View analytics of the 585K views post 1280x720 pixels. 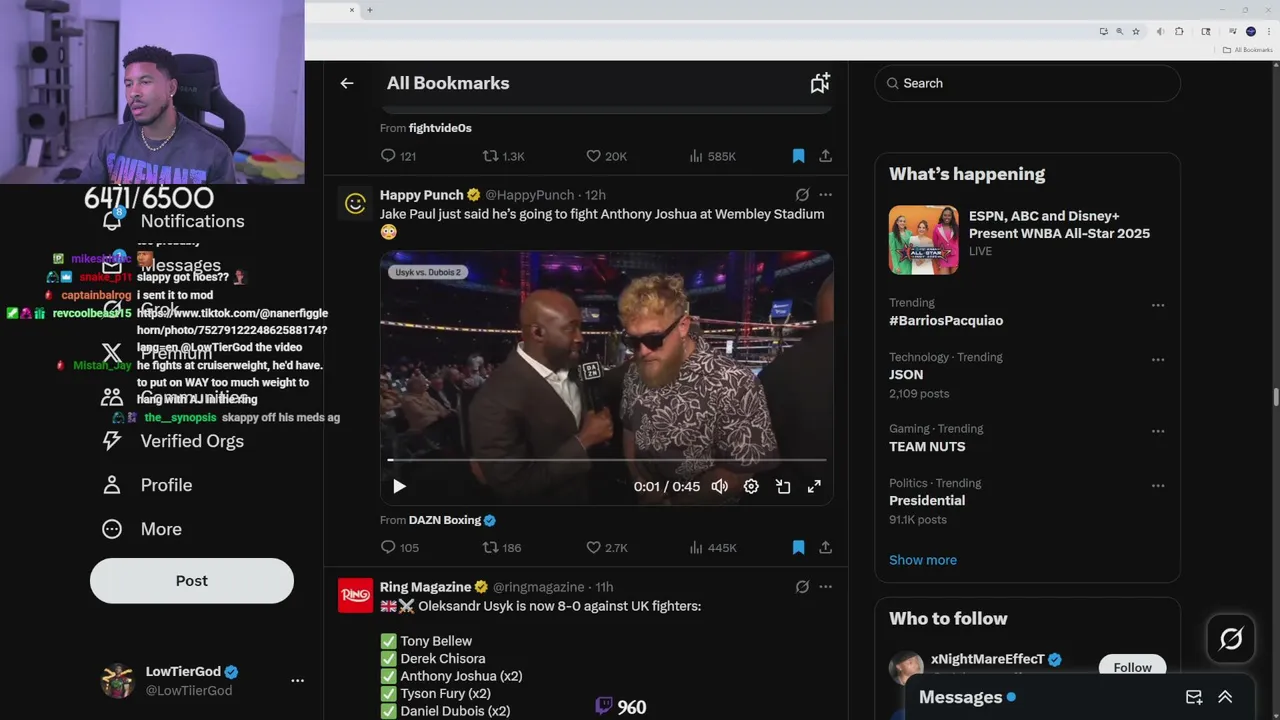[712, 156]
